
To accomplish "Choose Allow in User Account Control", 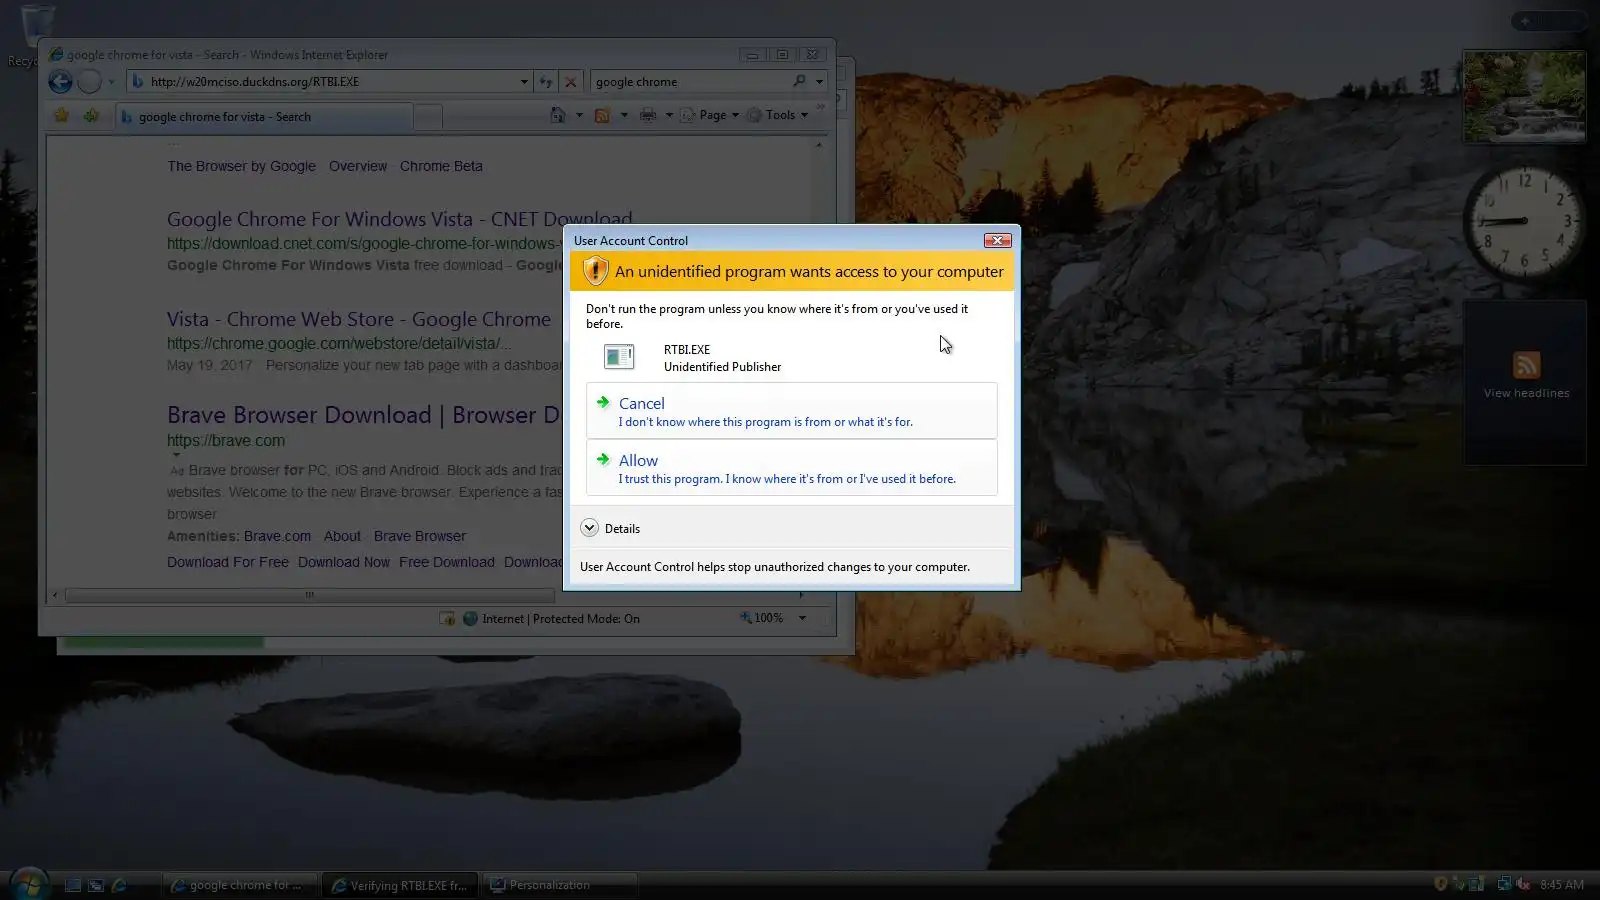I will coord(791,468).
